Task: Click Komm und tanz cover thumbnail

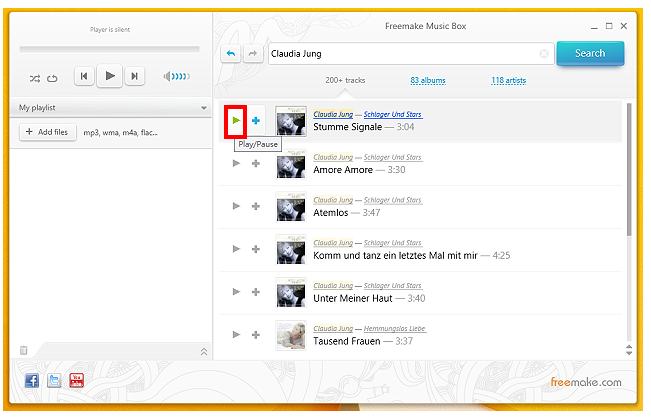Action: tap(291, 250)
